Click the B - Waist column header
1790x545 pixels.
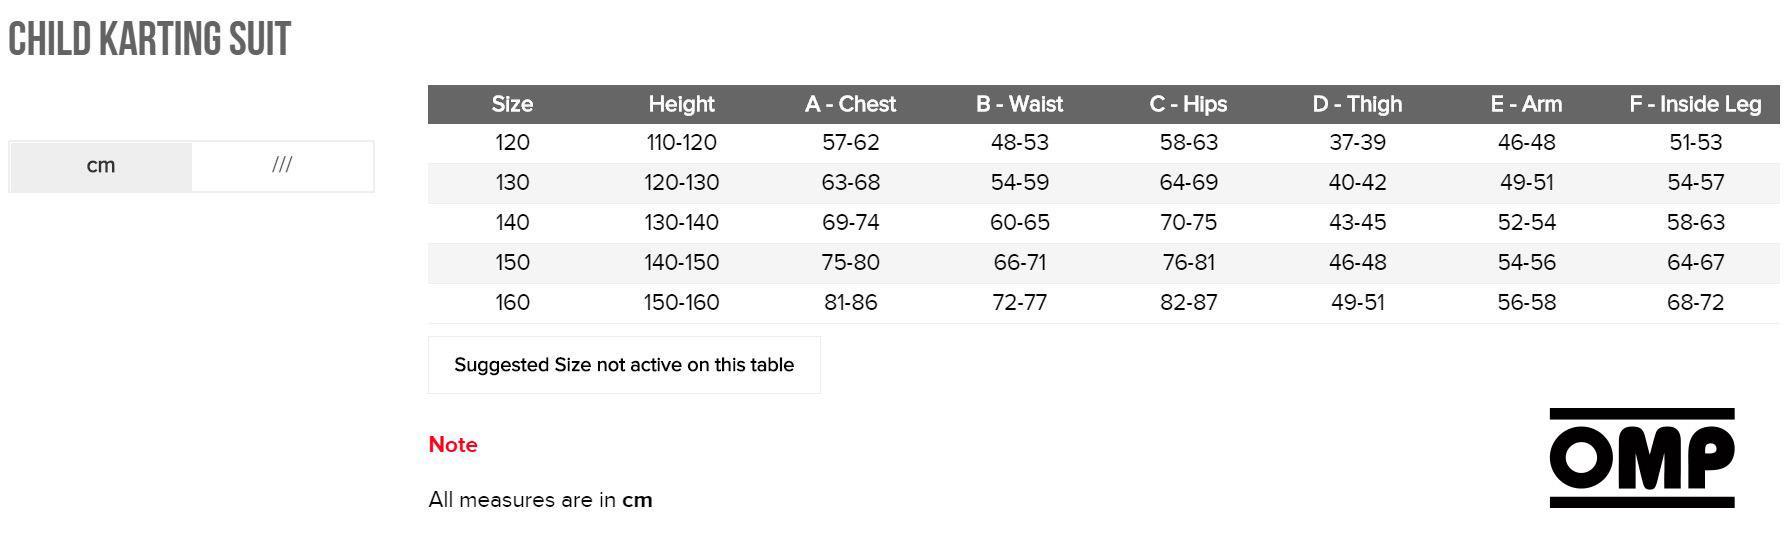[x=1019, y=104]
